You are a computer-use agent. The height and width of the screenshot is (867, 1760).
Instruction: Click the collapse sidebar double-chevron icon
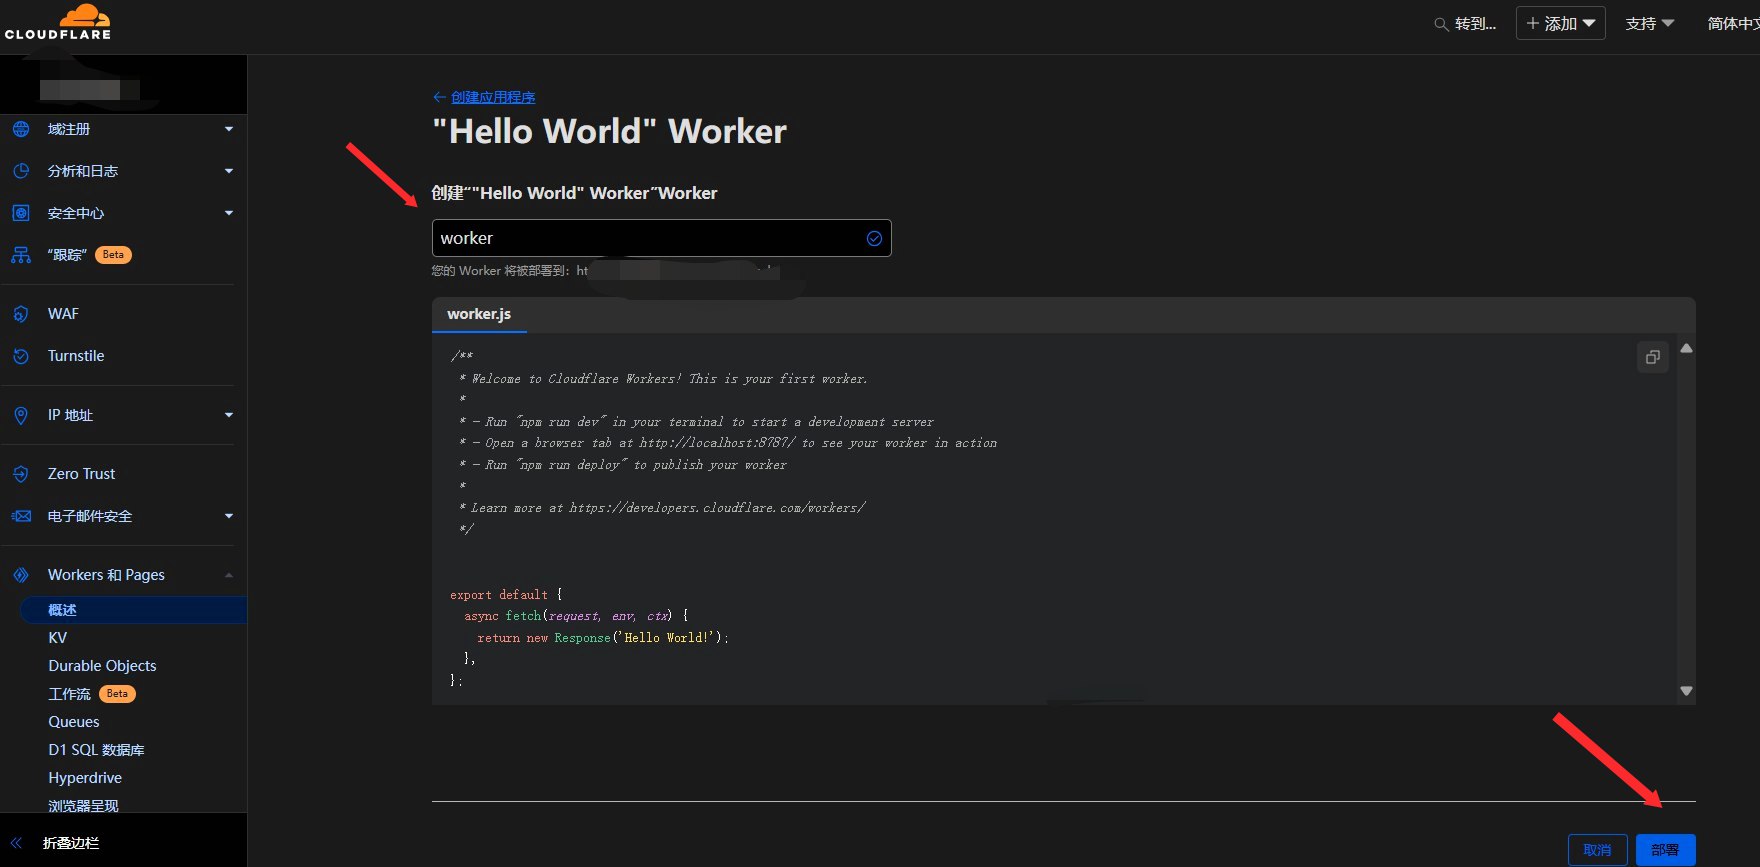pos(16,843)
